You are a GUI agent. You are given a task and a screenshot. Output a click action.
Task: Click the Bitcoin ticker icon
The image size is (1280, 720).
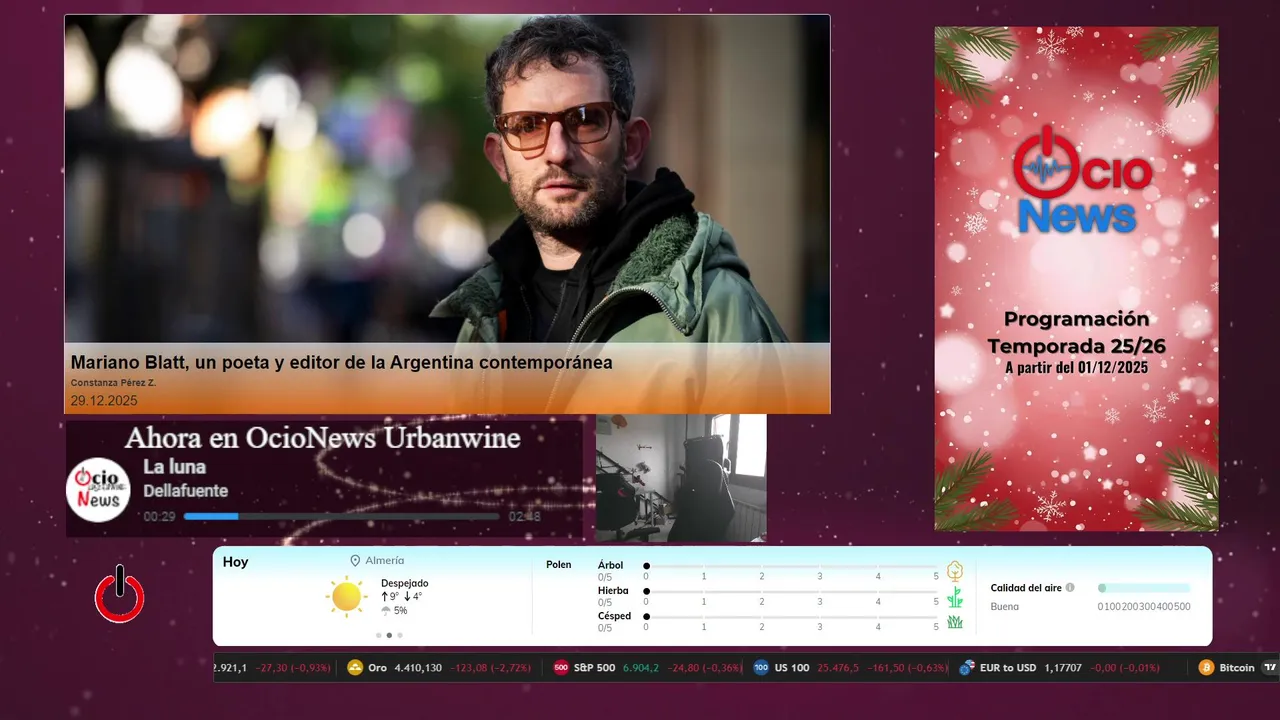[1207, 668]
